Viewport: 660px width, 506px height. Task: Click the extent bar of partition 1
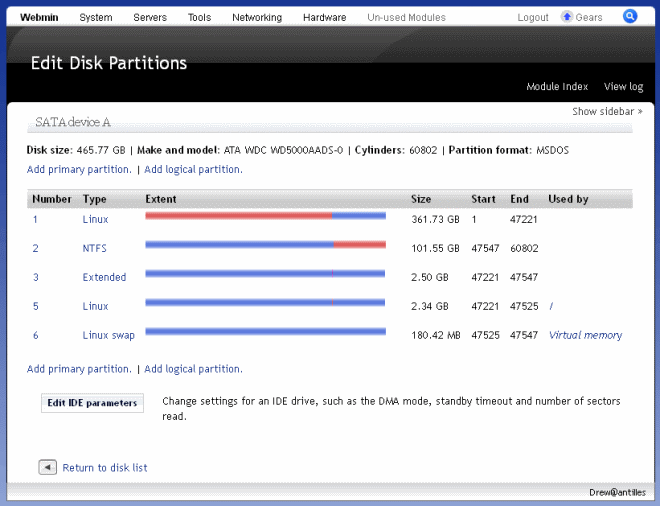click(265, 215)
